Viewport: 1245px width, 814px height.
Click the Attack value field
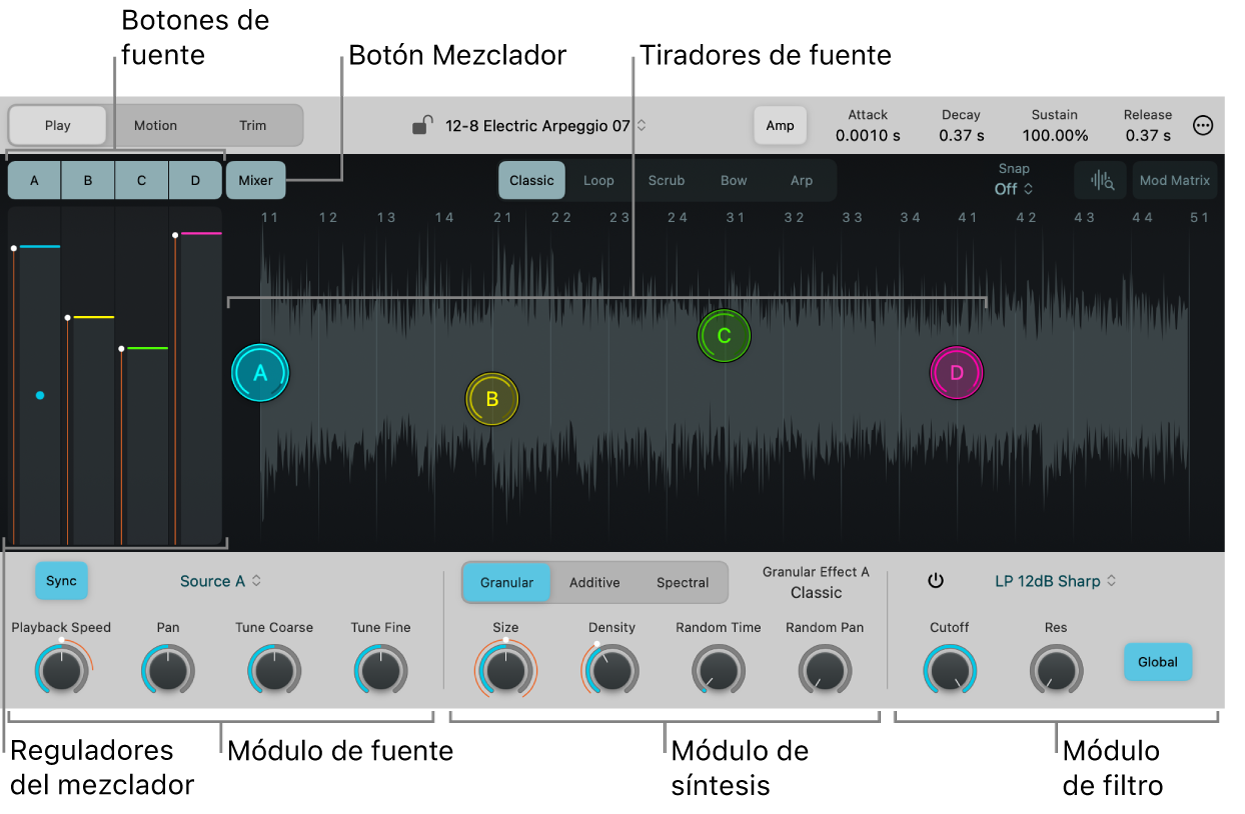867,135
